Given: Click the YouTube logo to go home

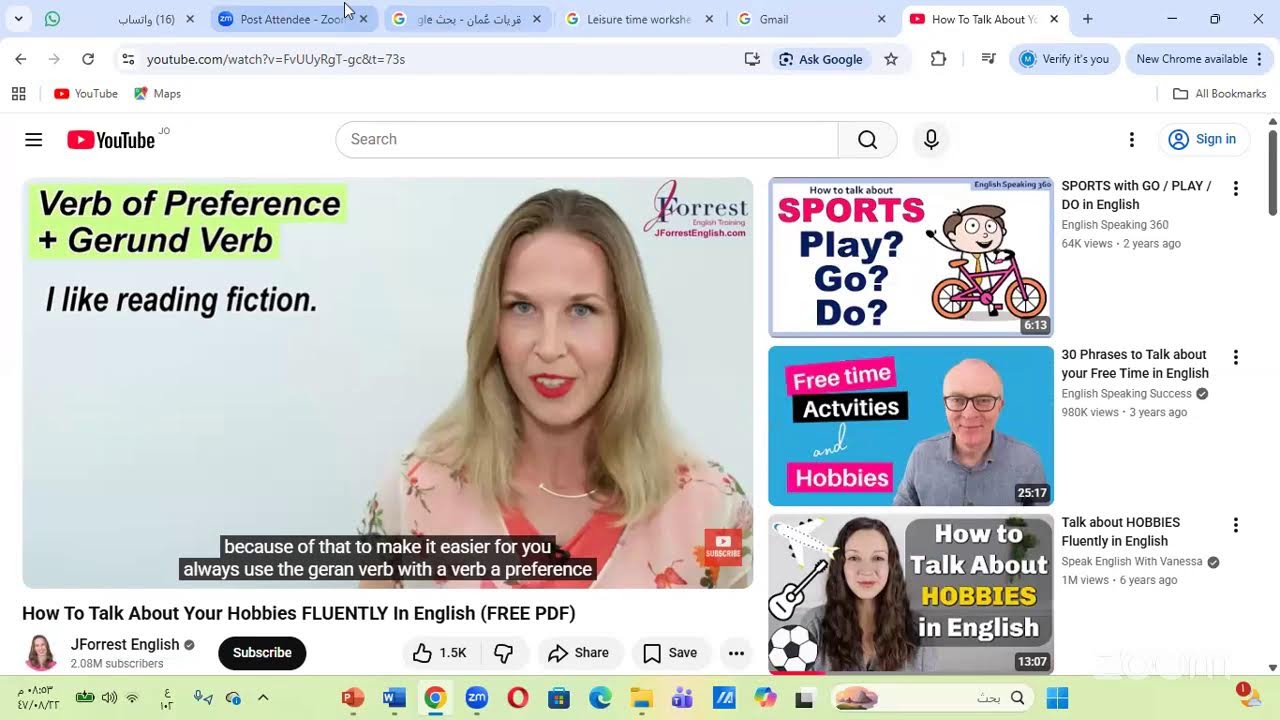Looking at the screenshot, I should click(x=111, y=140).
